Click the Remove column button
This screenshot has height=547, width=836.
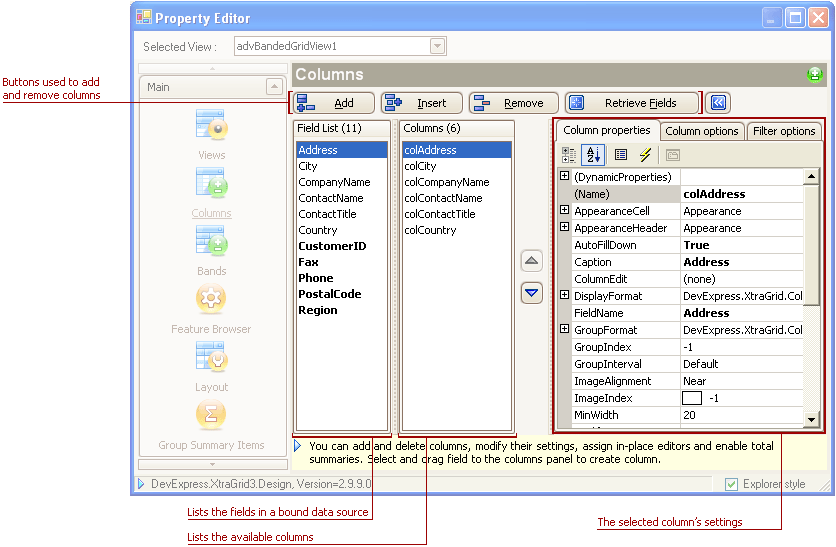point(514,103)
